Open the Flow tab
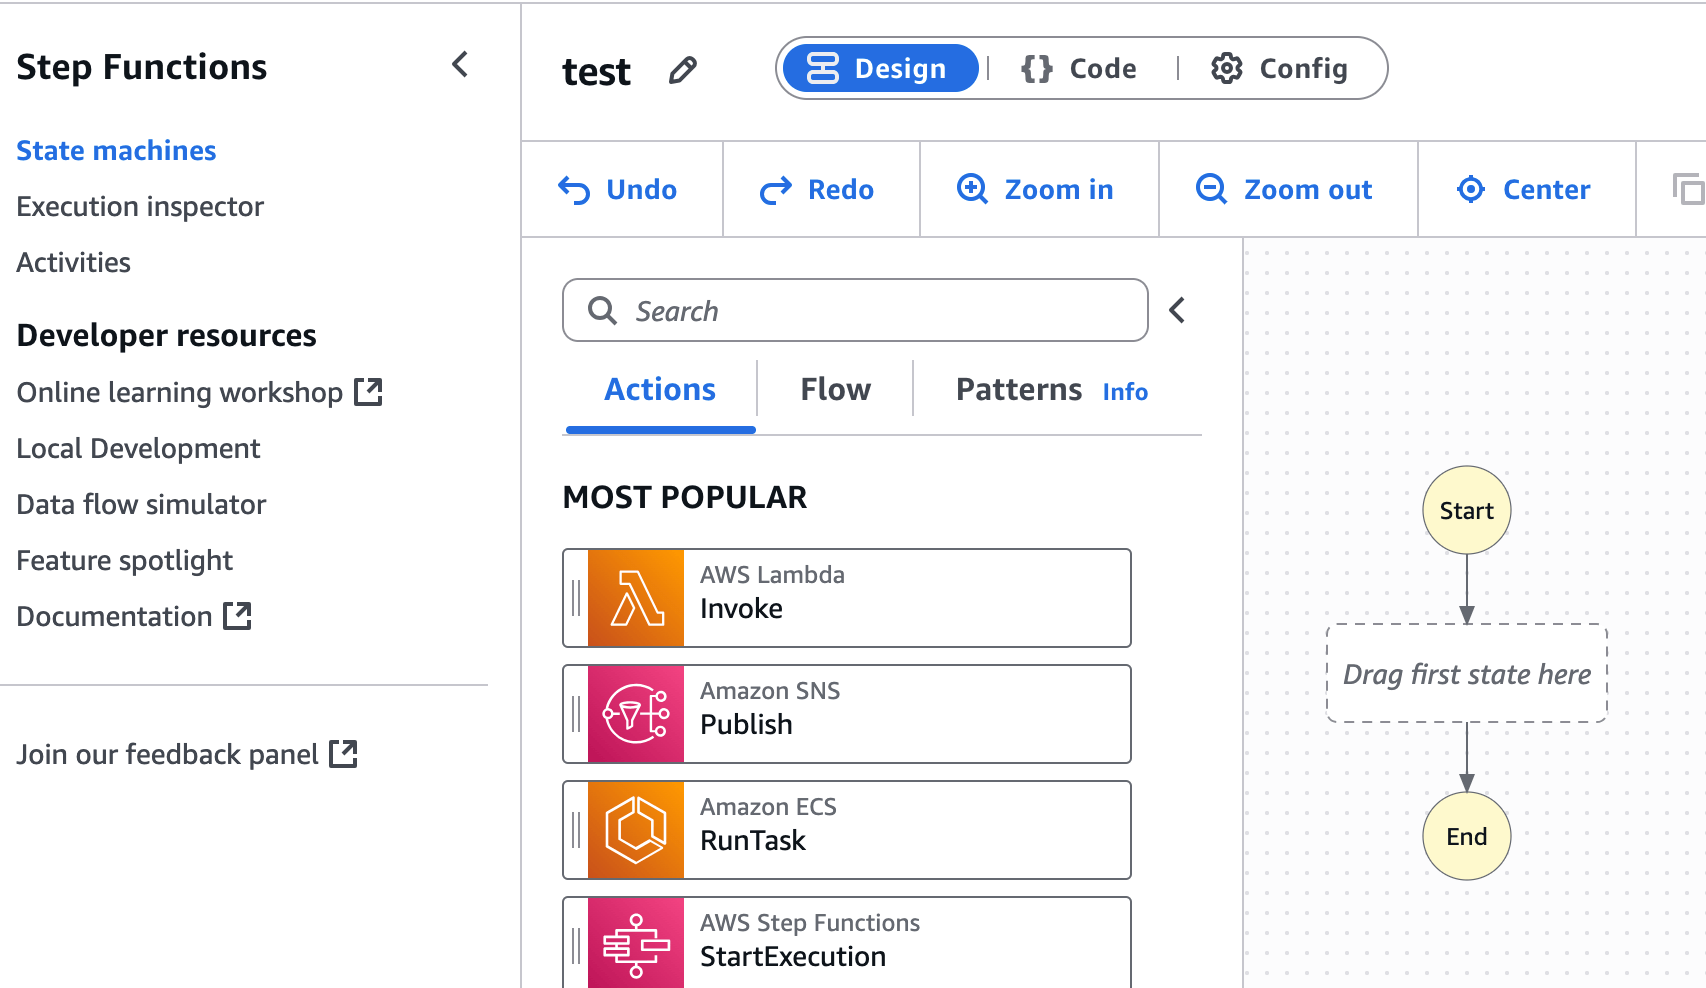Screen dimensions: 1706x988 [835, 390]
